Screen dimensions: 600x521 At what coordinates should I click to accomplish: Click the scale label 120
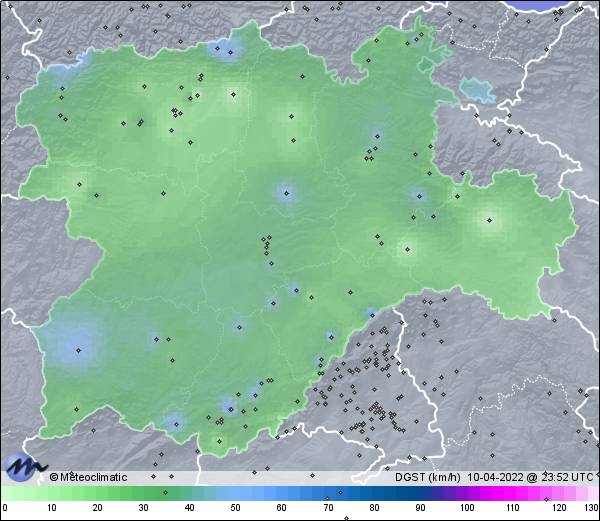(x=559, y=508)
